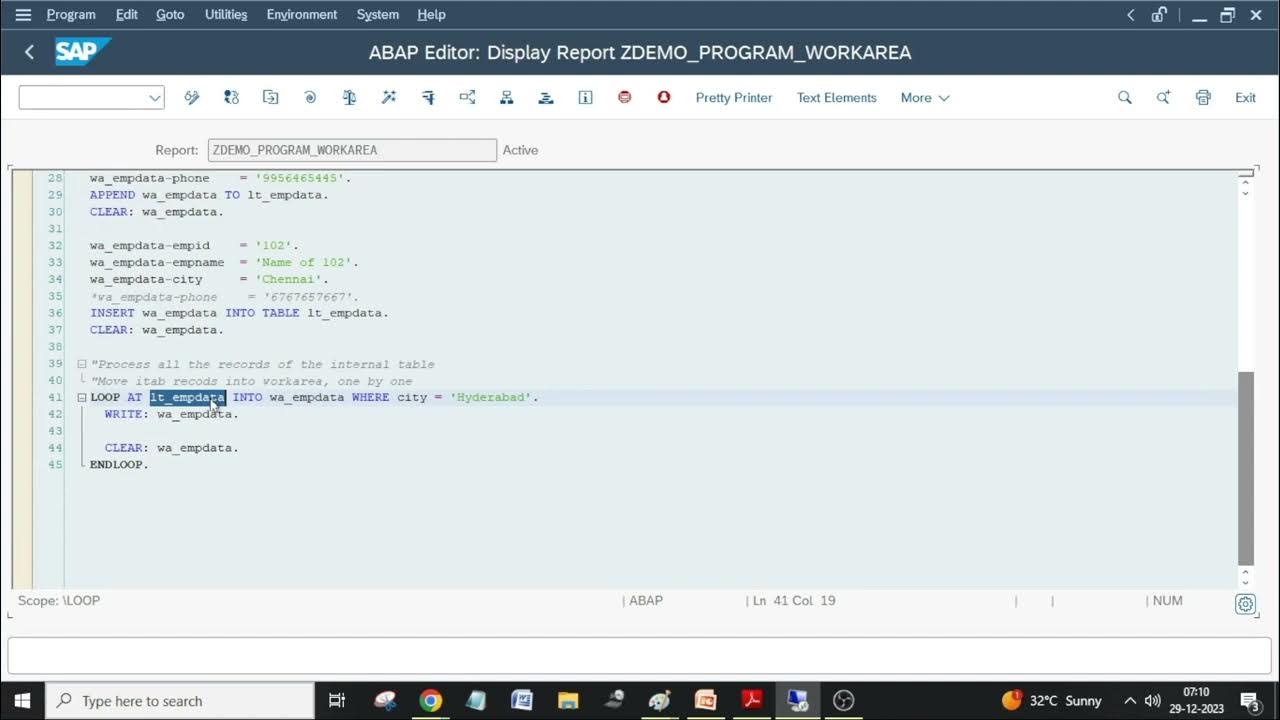This screenshot has height=720, width=1280.
Task: Collapse the LOOP block at line 41
Action: pos(82,398)
